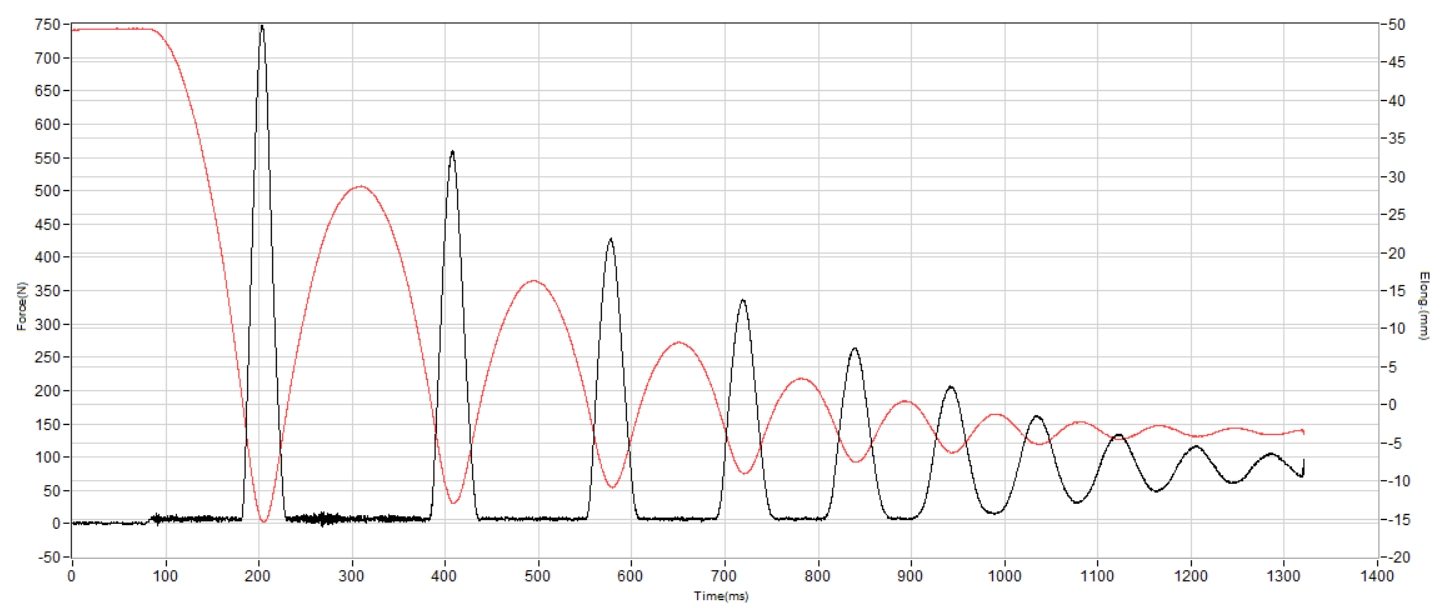Click the third black force peak near 425 N

pyautogui.click(x=610, y=240)
